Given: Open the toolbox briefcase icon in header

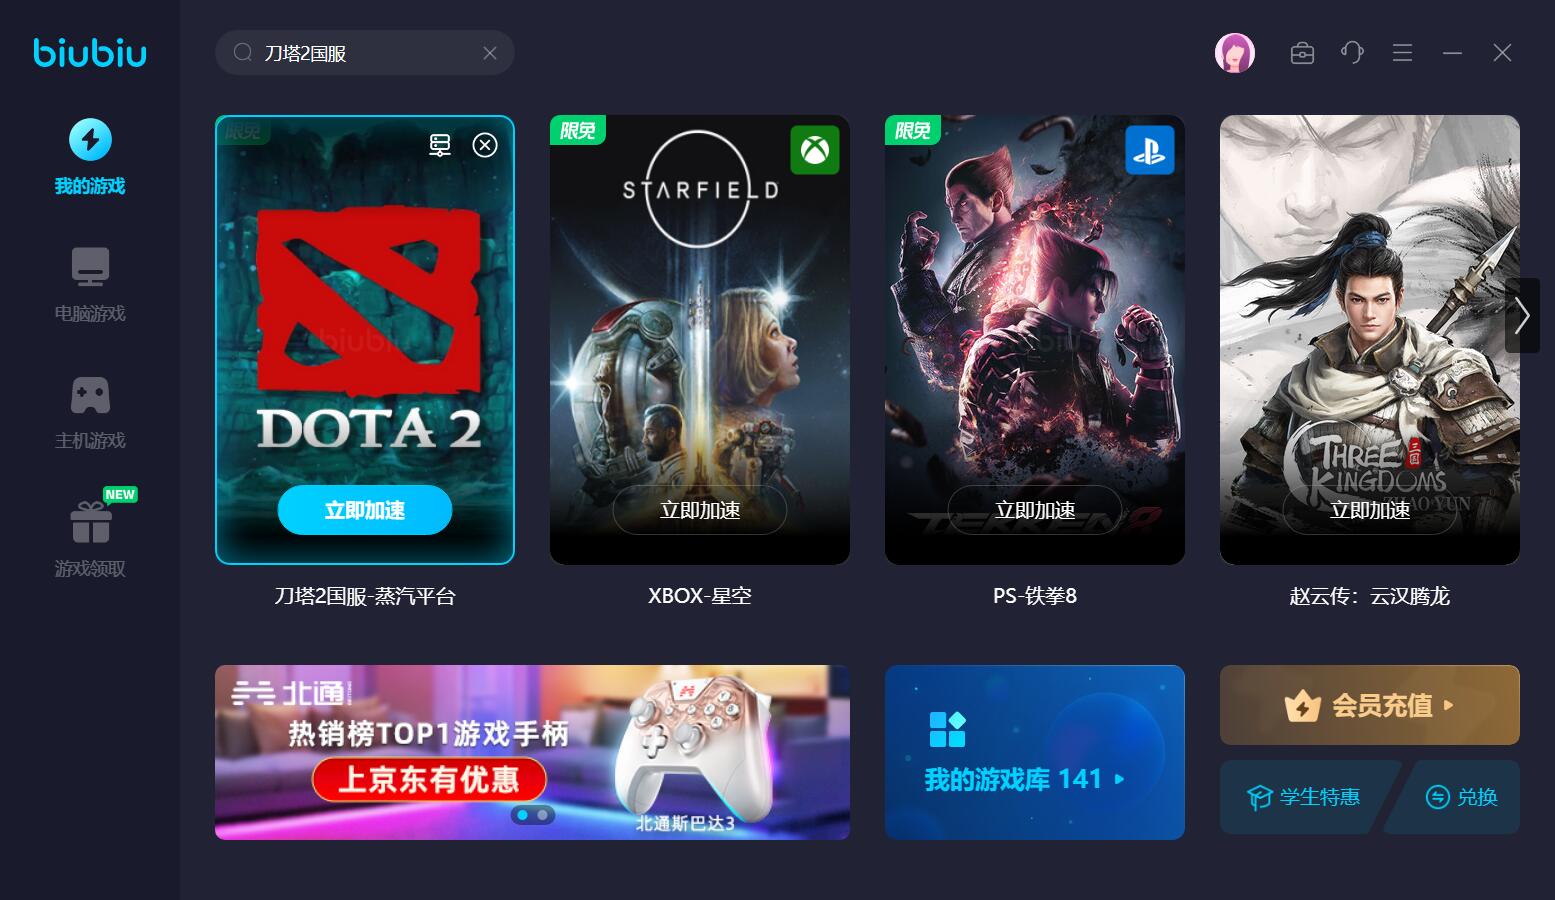Looking at the screenshot, I should point(1302,53).
